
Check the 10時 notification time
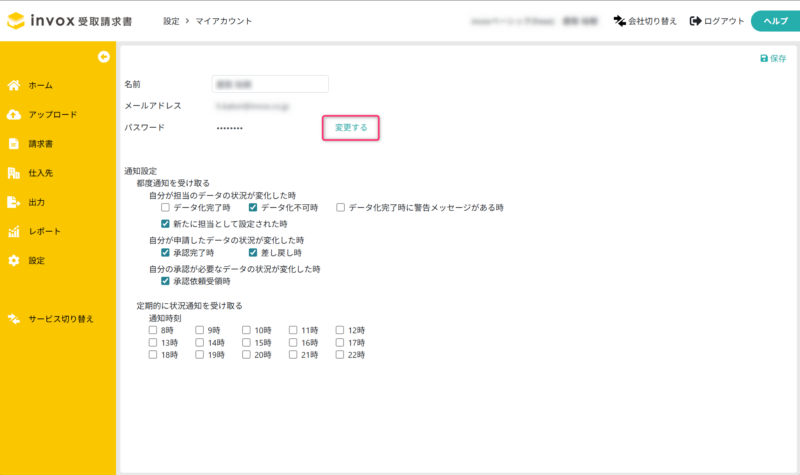[246, 330]
